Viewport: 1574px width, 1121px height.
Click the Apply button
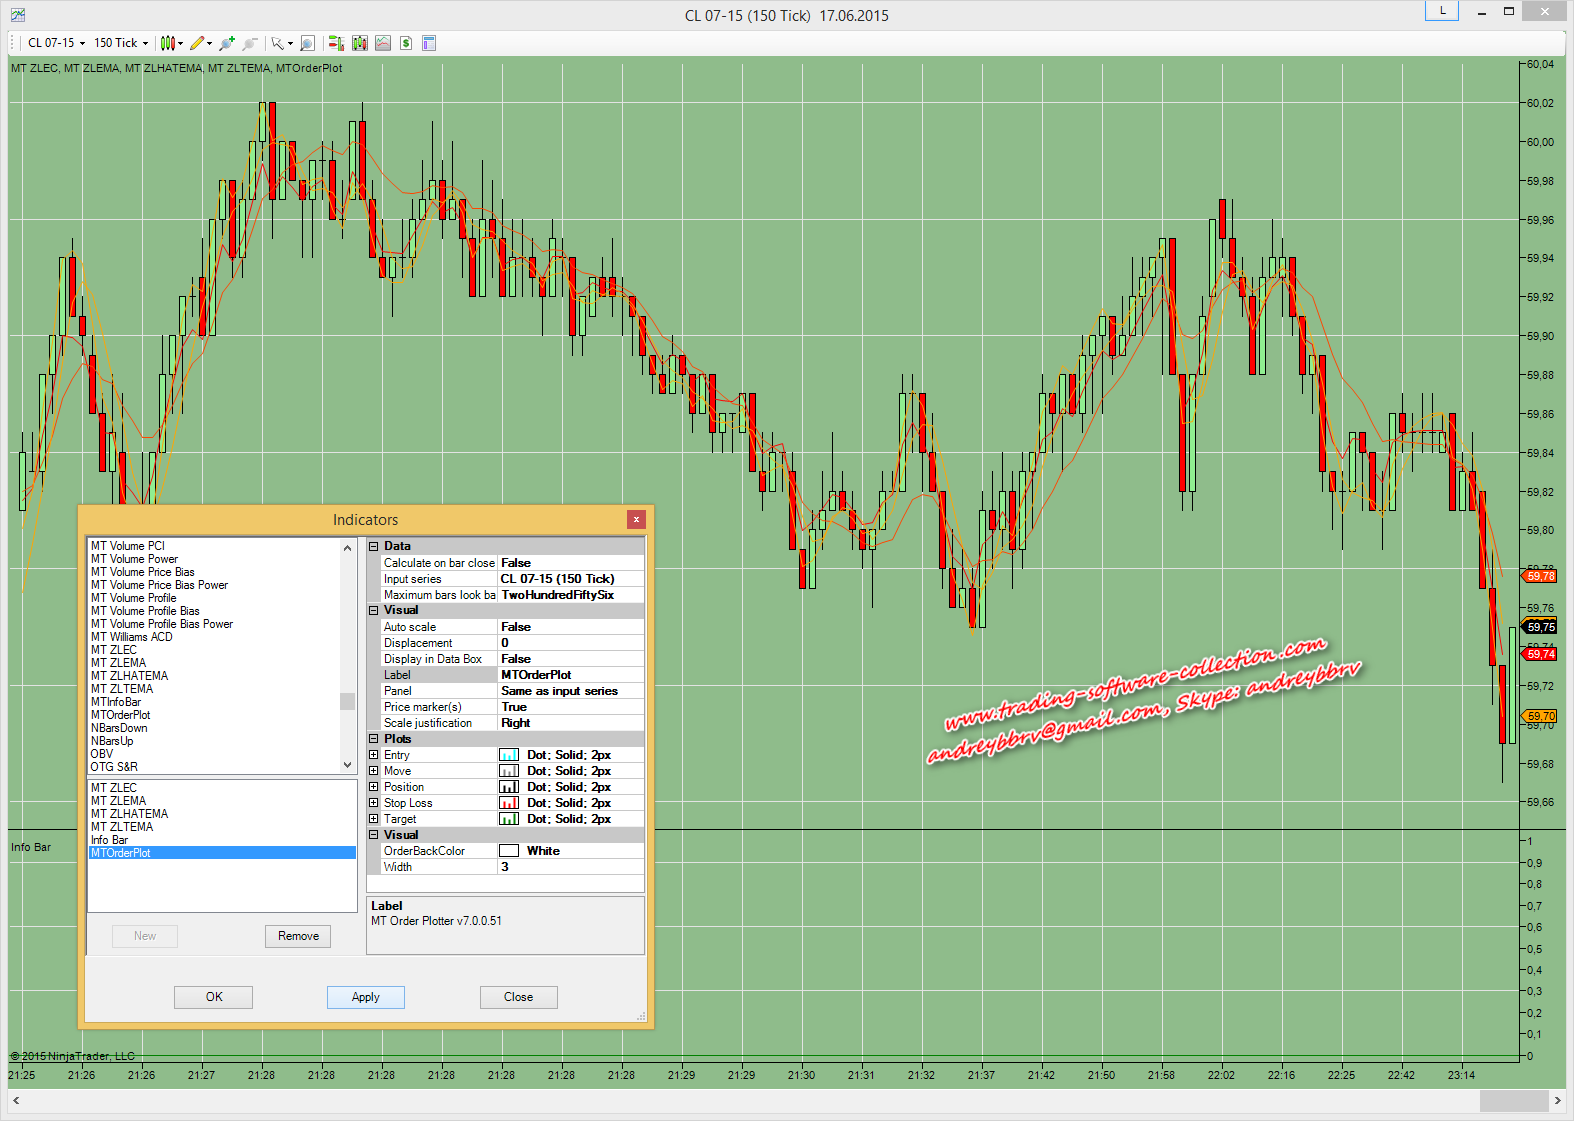(365, 997)
